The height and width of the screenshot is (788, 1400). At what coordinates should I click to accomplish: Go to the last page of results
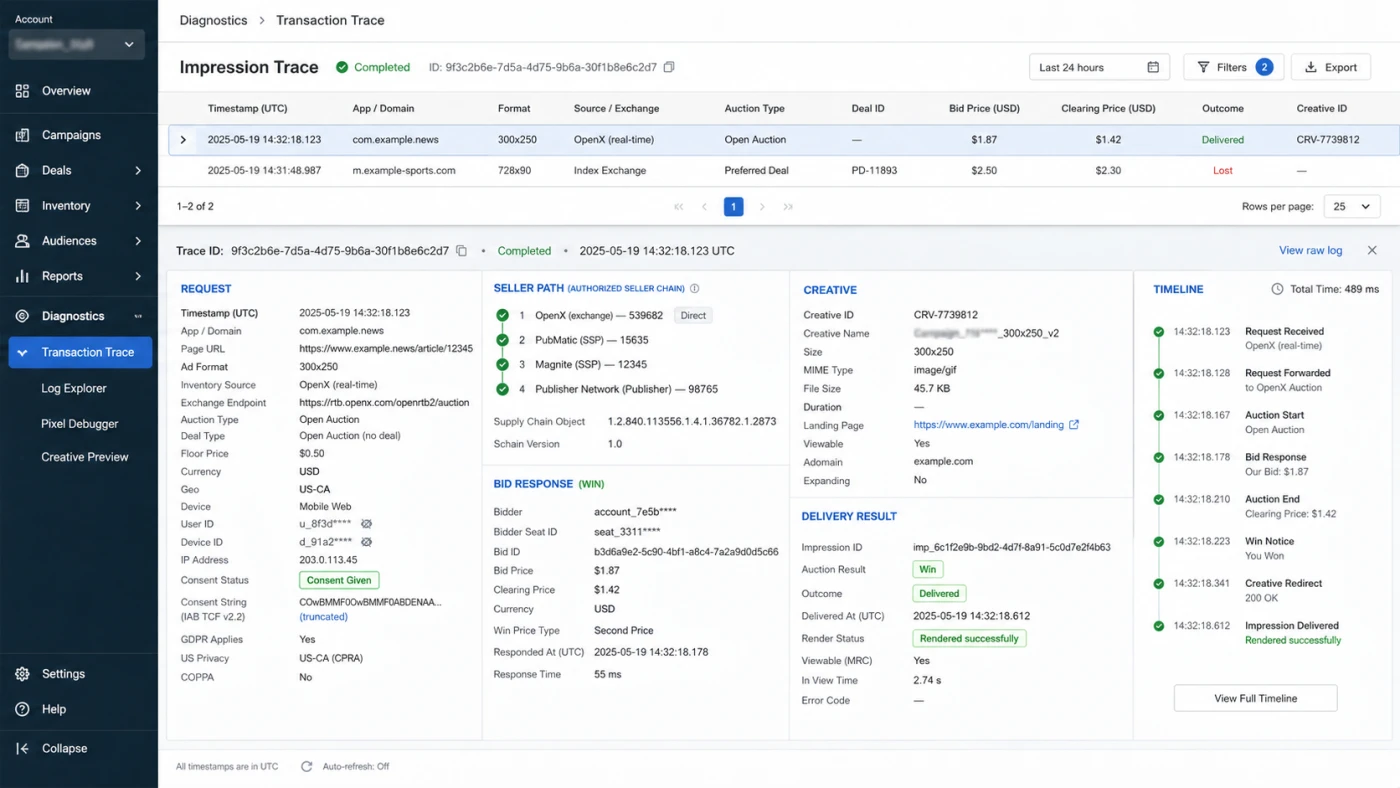788,207
